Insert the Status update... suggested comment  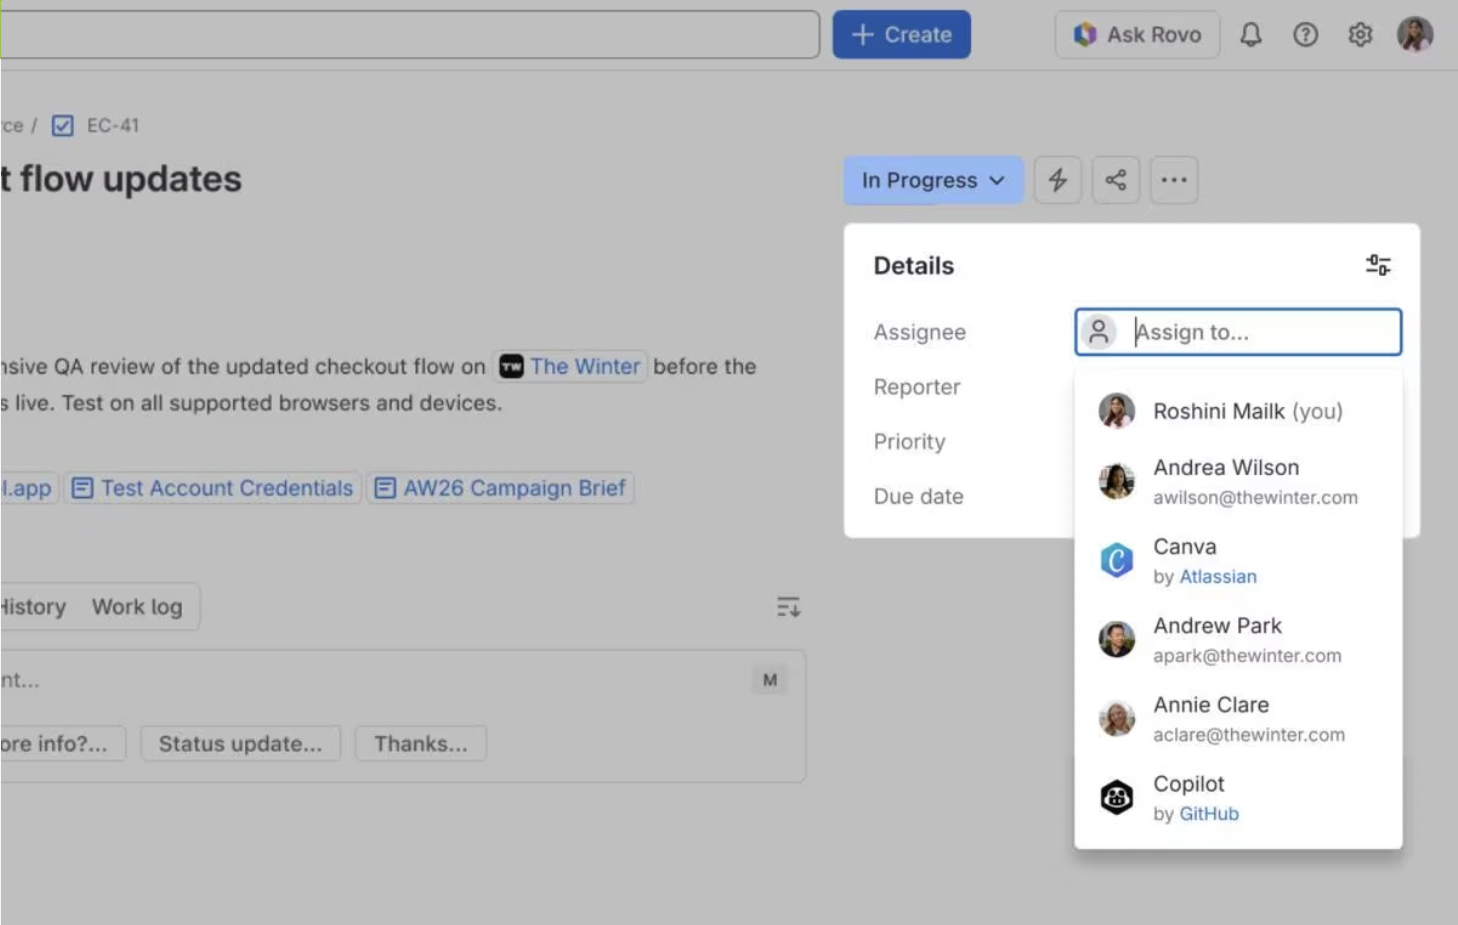pos(241,744)
